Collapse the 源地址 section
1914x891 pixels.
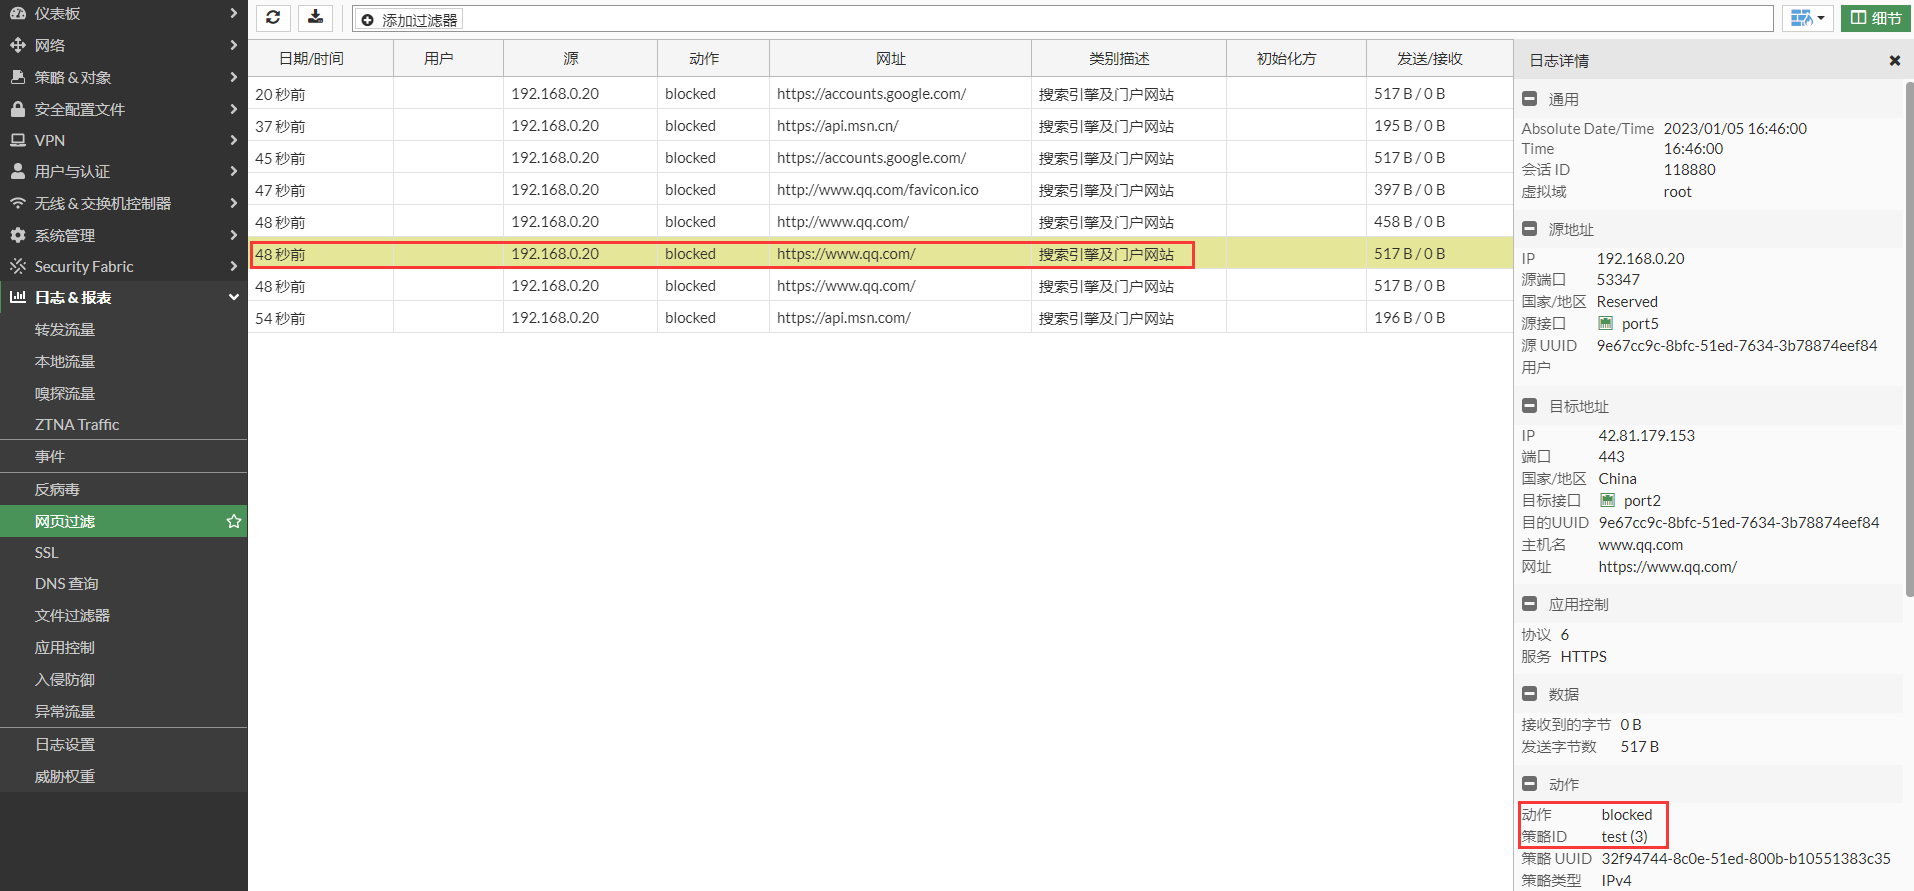click(1529, 229)
